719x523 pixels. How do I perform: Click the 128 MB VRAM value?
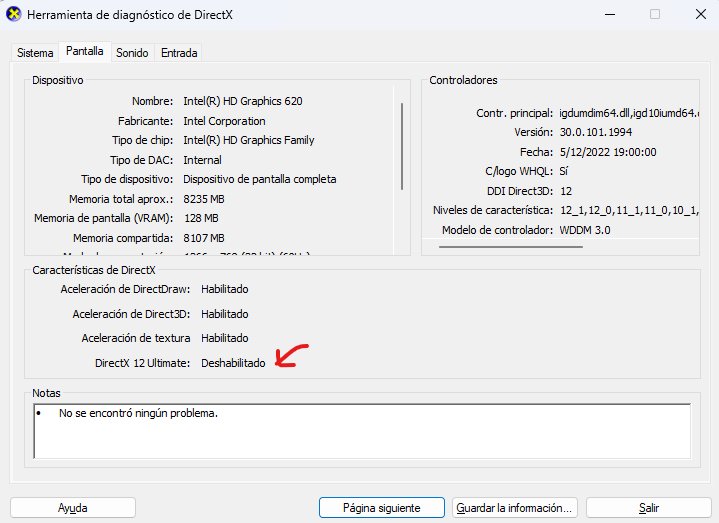201,218
